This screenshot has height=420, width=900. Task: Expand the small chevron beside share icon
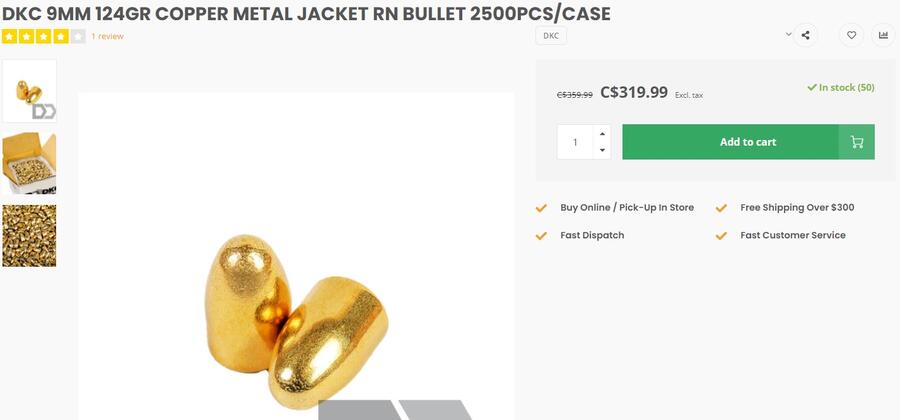(x=788, y=34)
